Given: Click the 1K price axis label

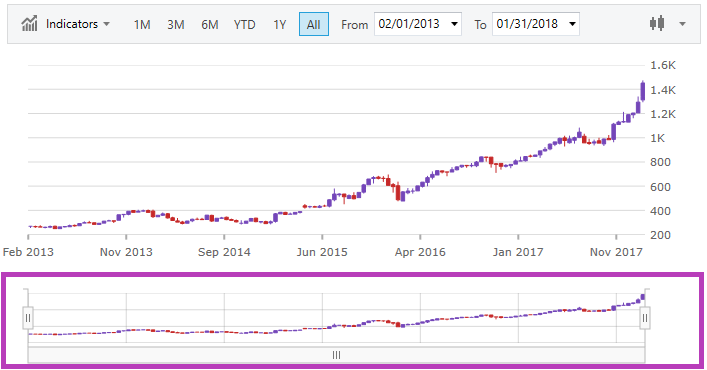Looking at the screenshot, I should click(657, 138).
